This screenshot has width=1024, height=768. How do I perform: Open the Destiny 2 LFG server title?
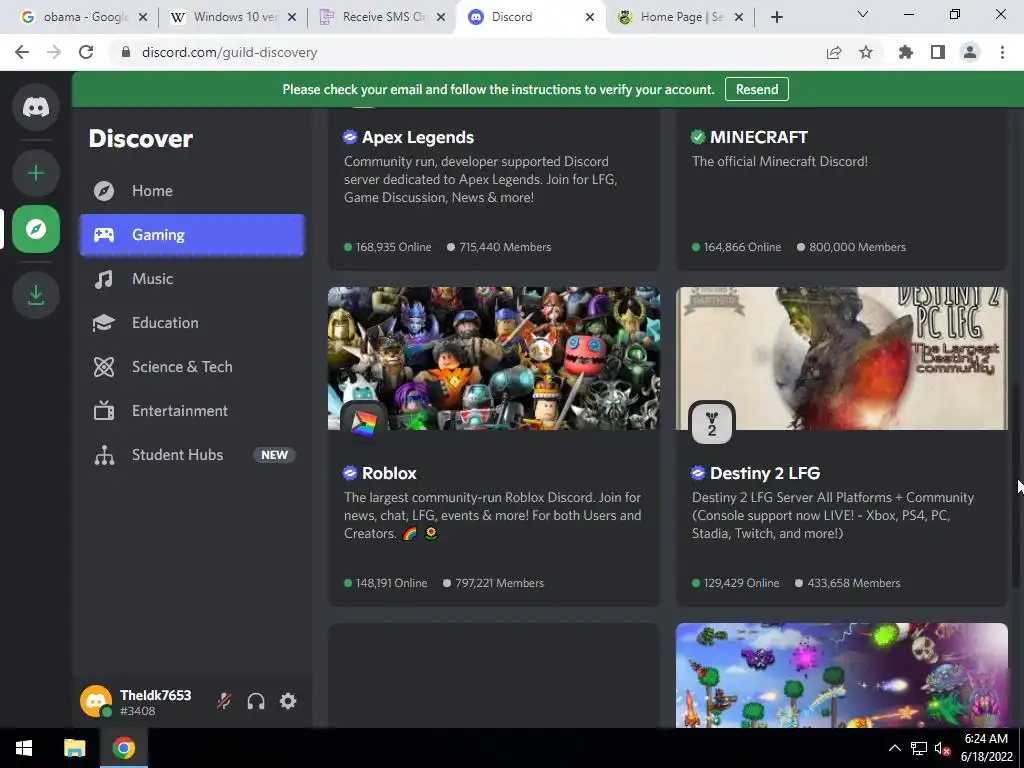765,473
